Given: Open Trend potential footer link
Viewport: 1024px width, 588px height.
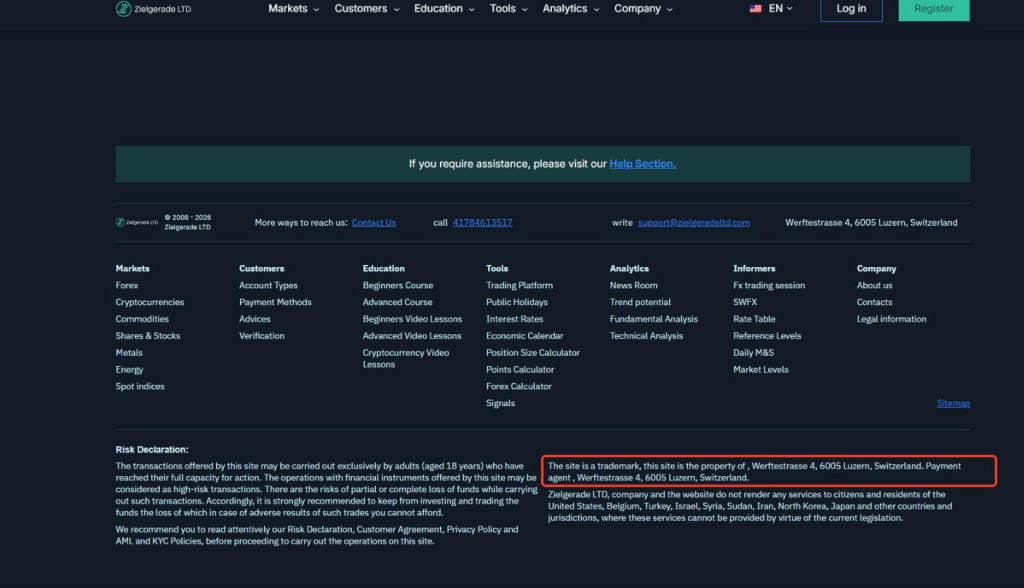Looking at the screenshot, I should pyautogui.click(x=640, y=302).
